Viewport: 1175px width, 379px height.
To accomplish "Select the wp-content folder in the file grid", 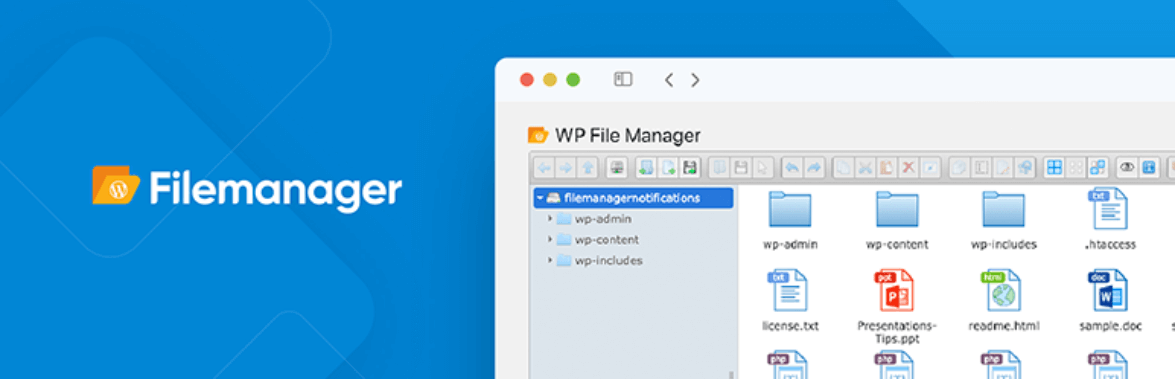I will pos(897,219).
